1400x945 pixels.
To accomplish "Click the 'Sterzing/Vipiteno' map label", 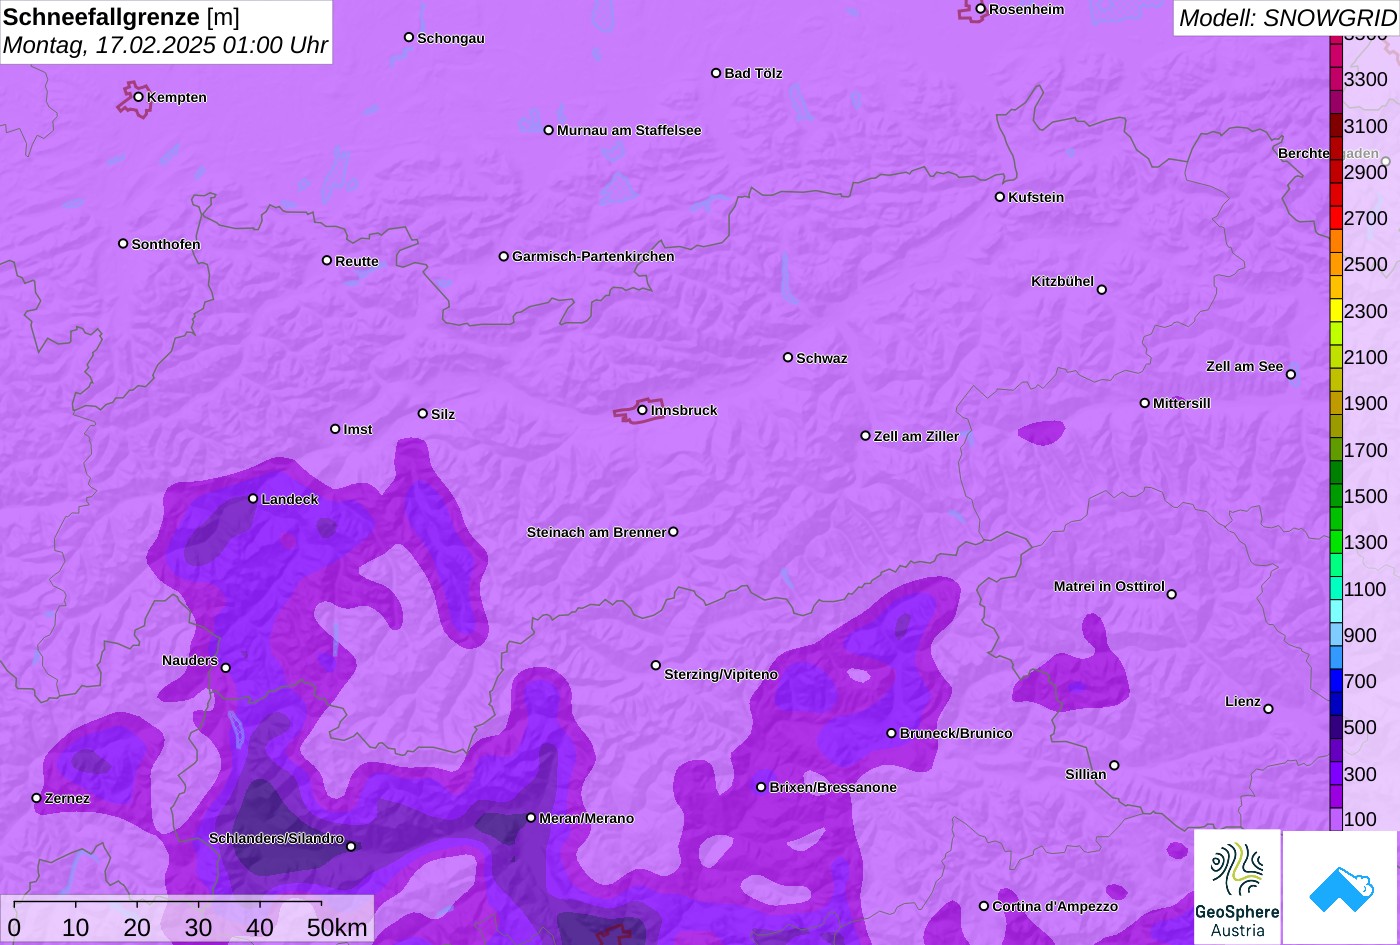I will pos(721,674).
